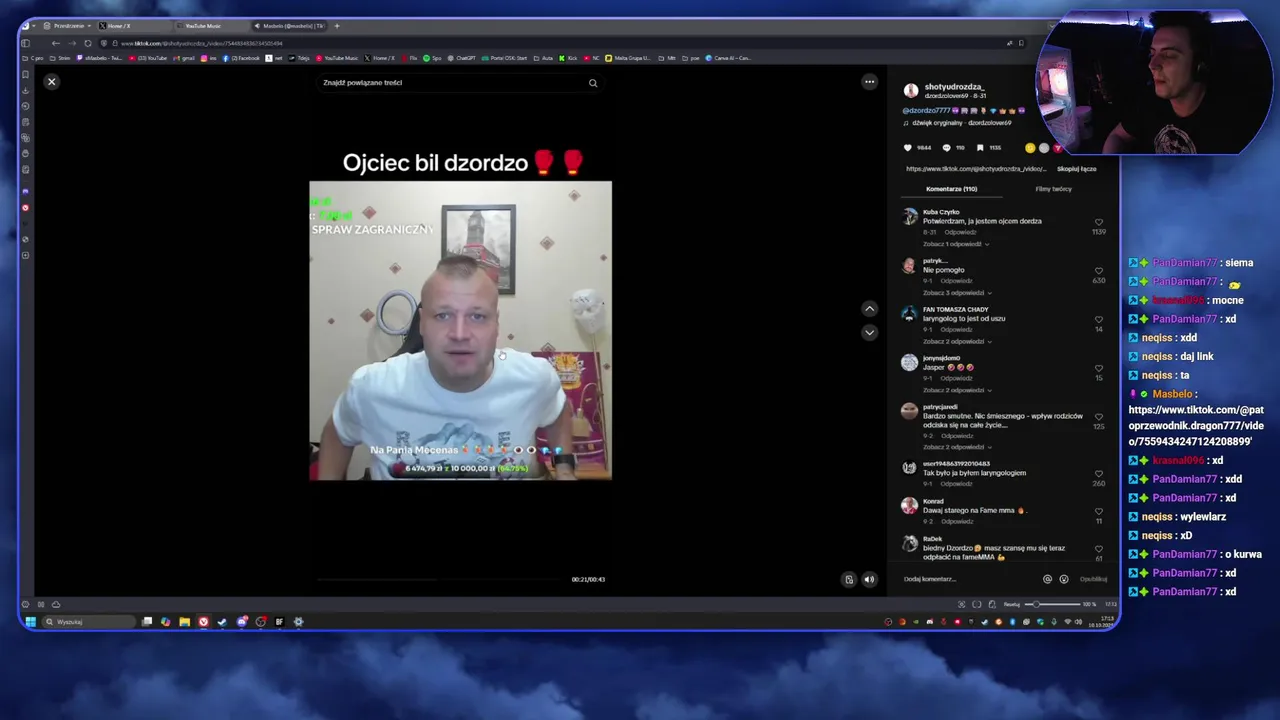Click the Opublikuj post button
Image resolution: width=1280 pixels, height=720 pixels.
point(1093,579)
